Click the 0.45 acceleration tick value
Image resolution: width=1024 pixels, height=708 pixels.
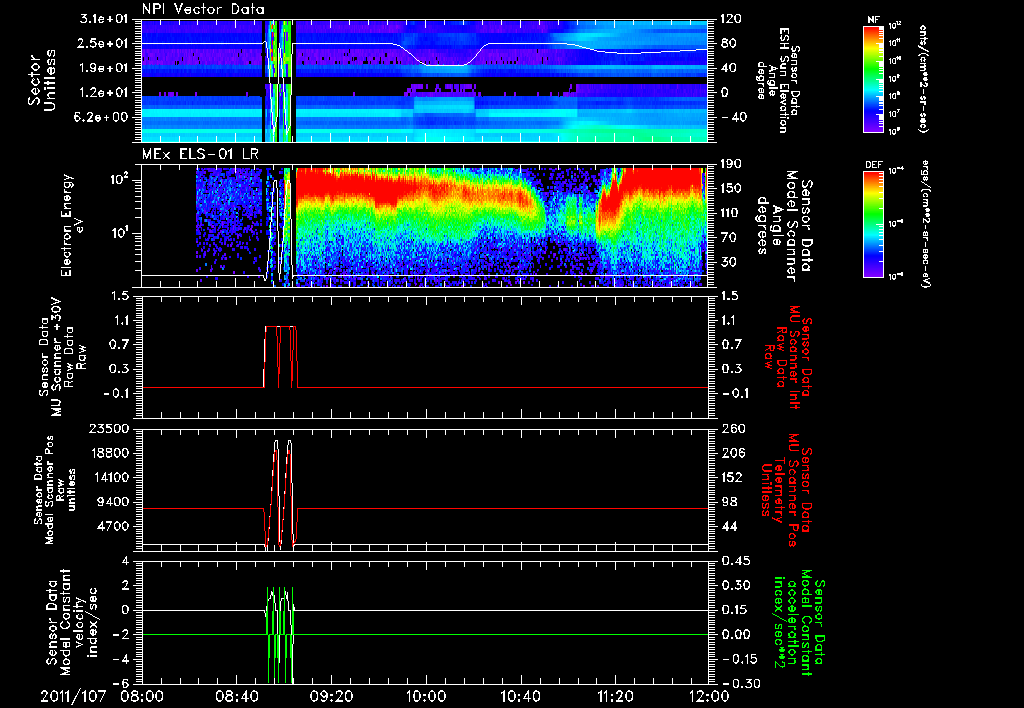pos(736,561)
